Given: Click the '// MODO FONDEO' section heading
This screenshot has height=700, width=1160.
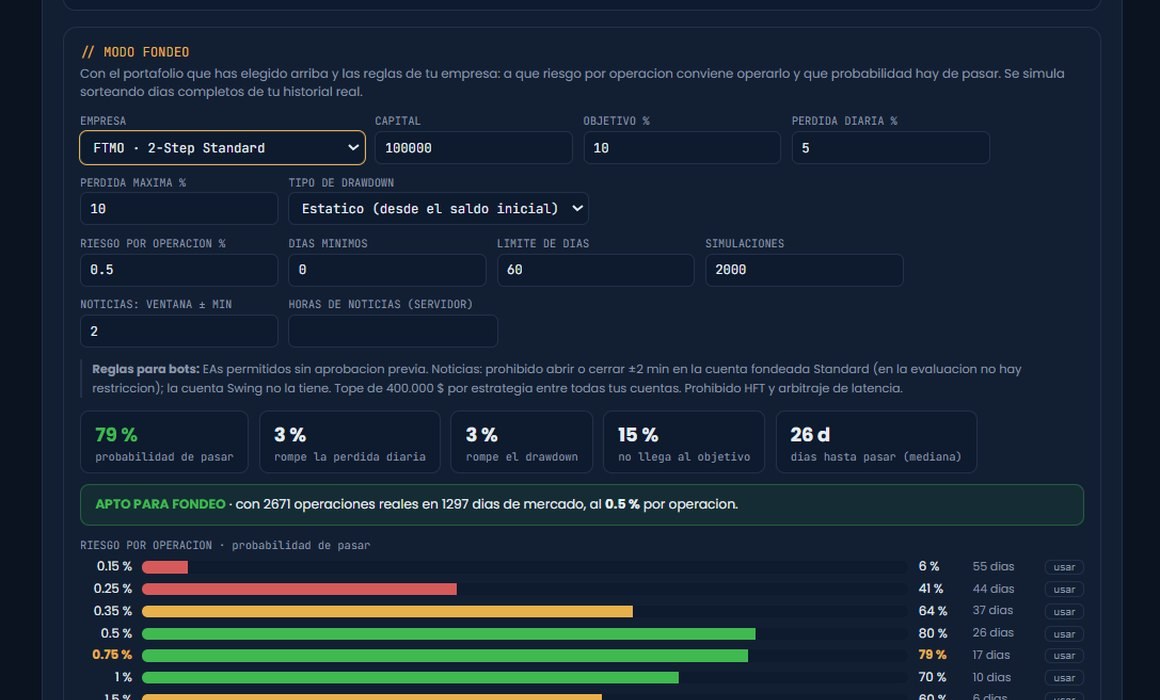Looking at the screenshot, I should click(135, 52).
